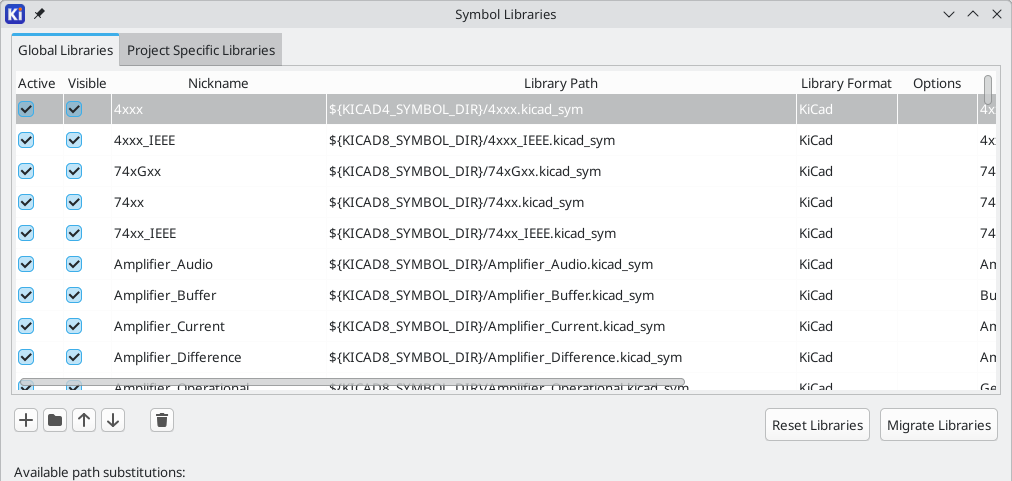Click Options cell in the 4xxx row

point(937,109)
